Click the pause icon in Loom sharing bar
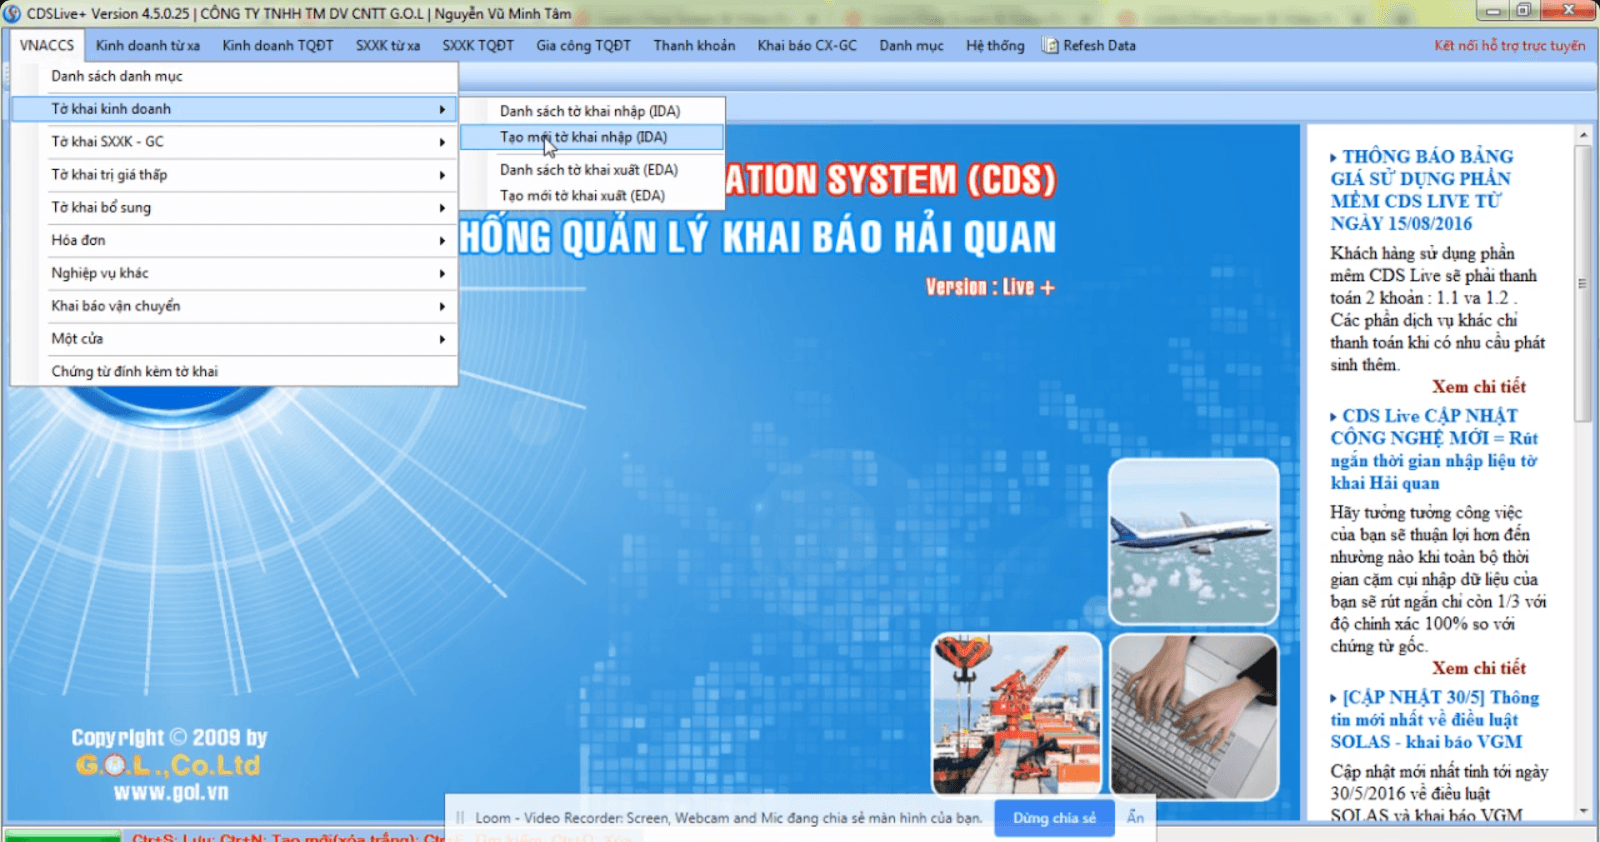This screenshot has width=1600, height=842. [x=460, y=818]
